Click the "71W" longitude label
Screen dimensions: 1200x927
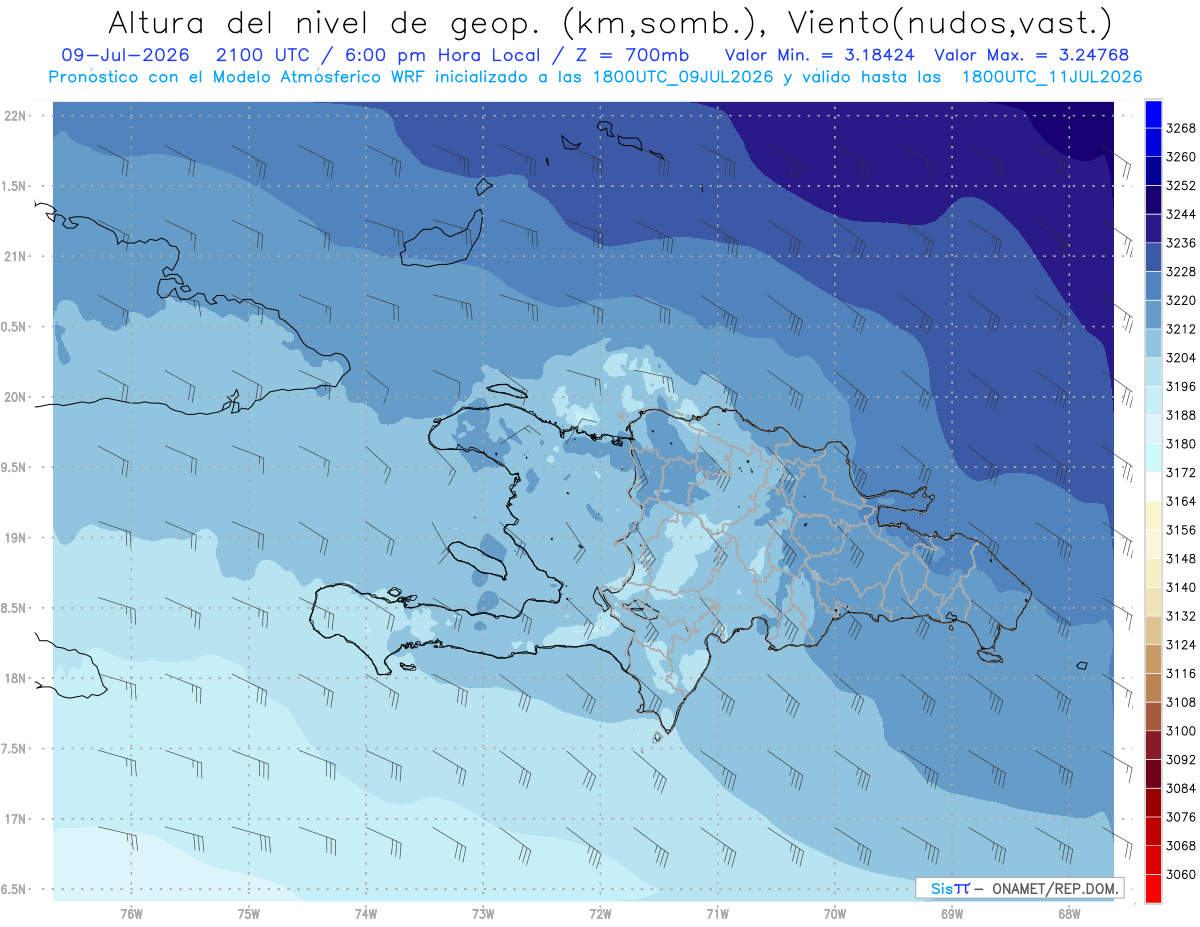point(717,912)
